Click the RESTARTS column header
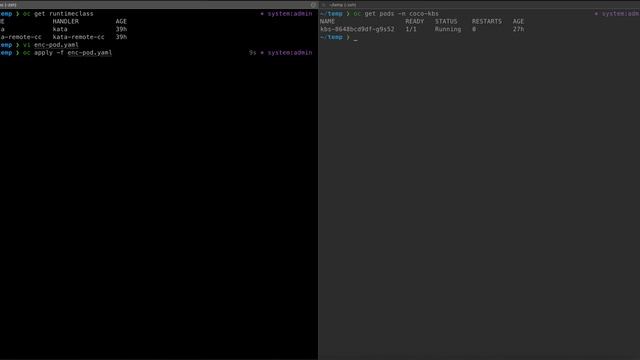 point(487,21)
